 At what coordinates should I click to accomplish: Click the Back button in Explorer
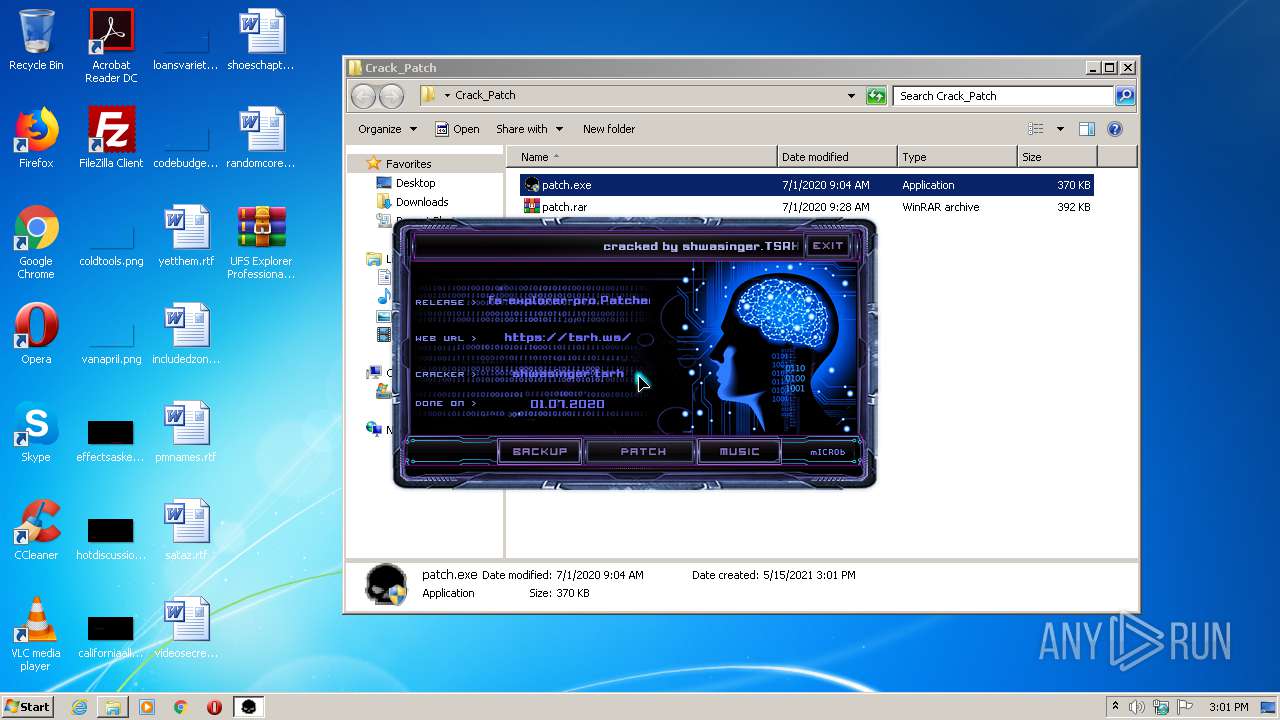point(363,96)
